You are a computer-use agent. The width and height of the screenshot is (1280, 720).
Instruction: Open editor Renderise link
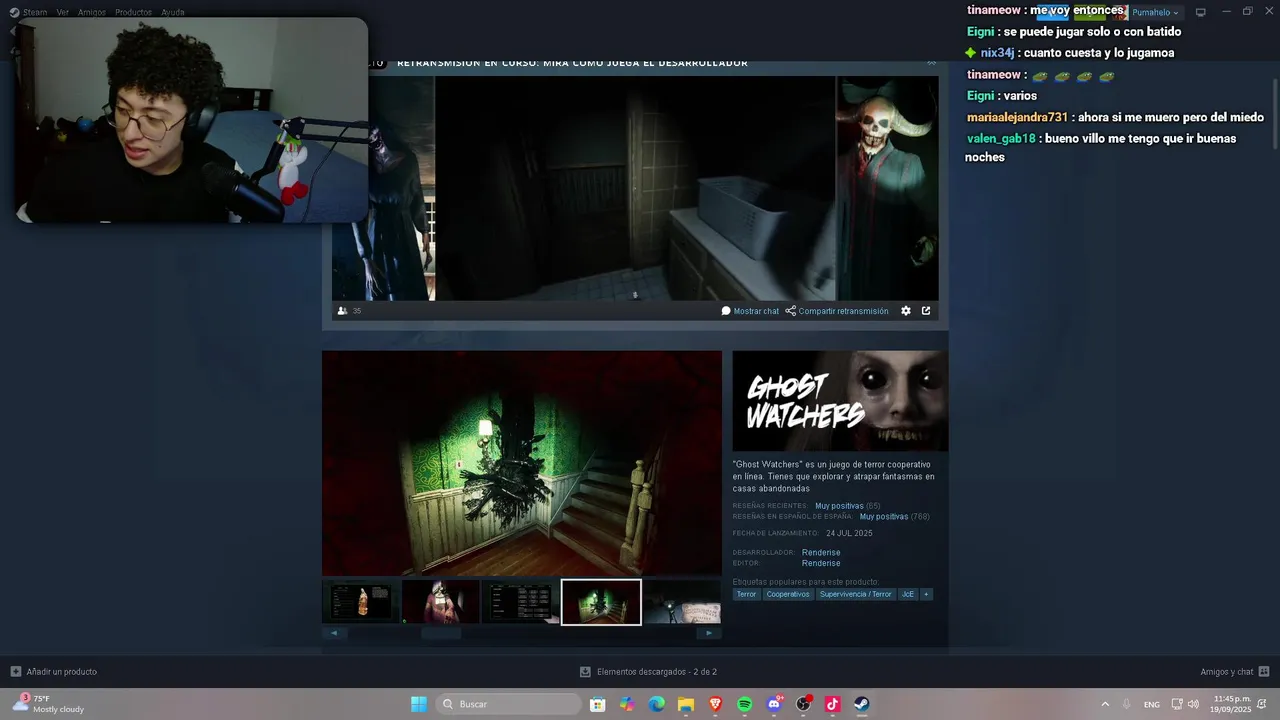tap(821, 563)
